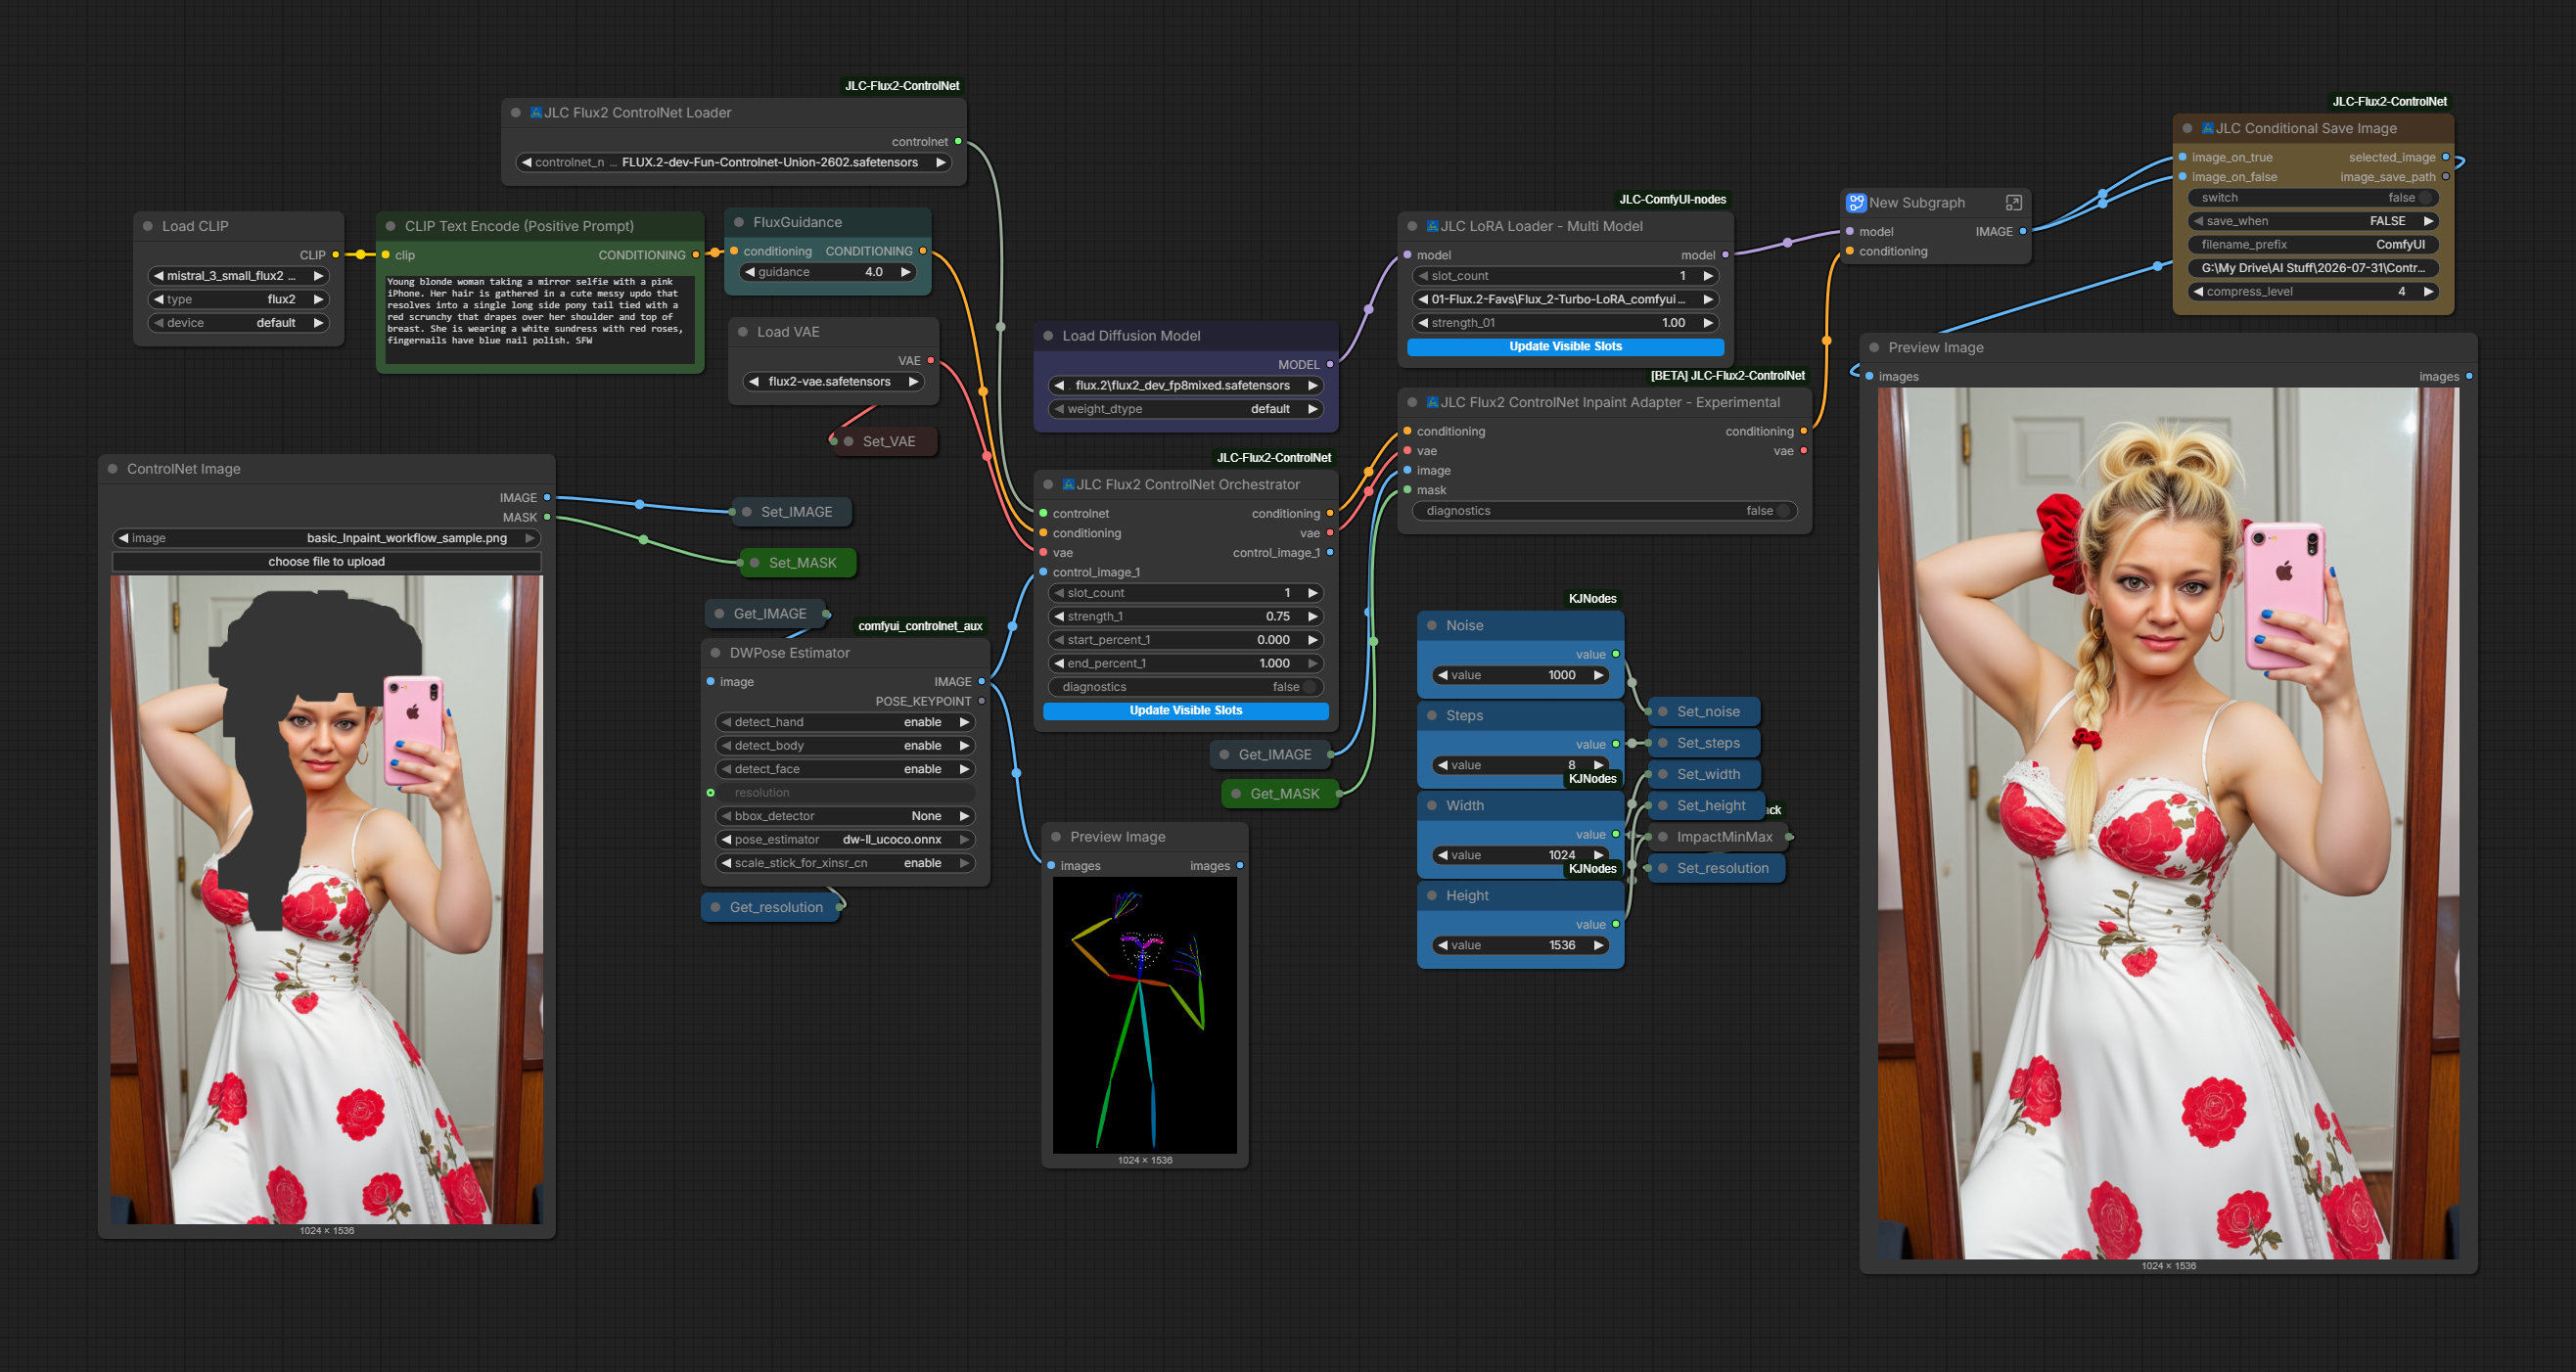Click the masked ControlNet Image preview thumbnail
2576x1372 pixels.
(x=326, y=899)
